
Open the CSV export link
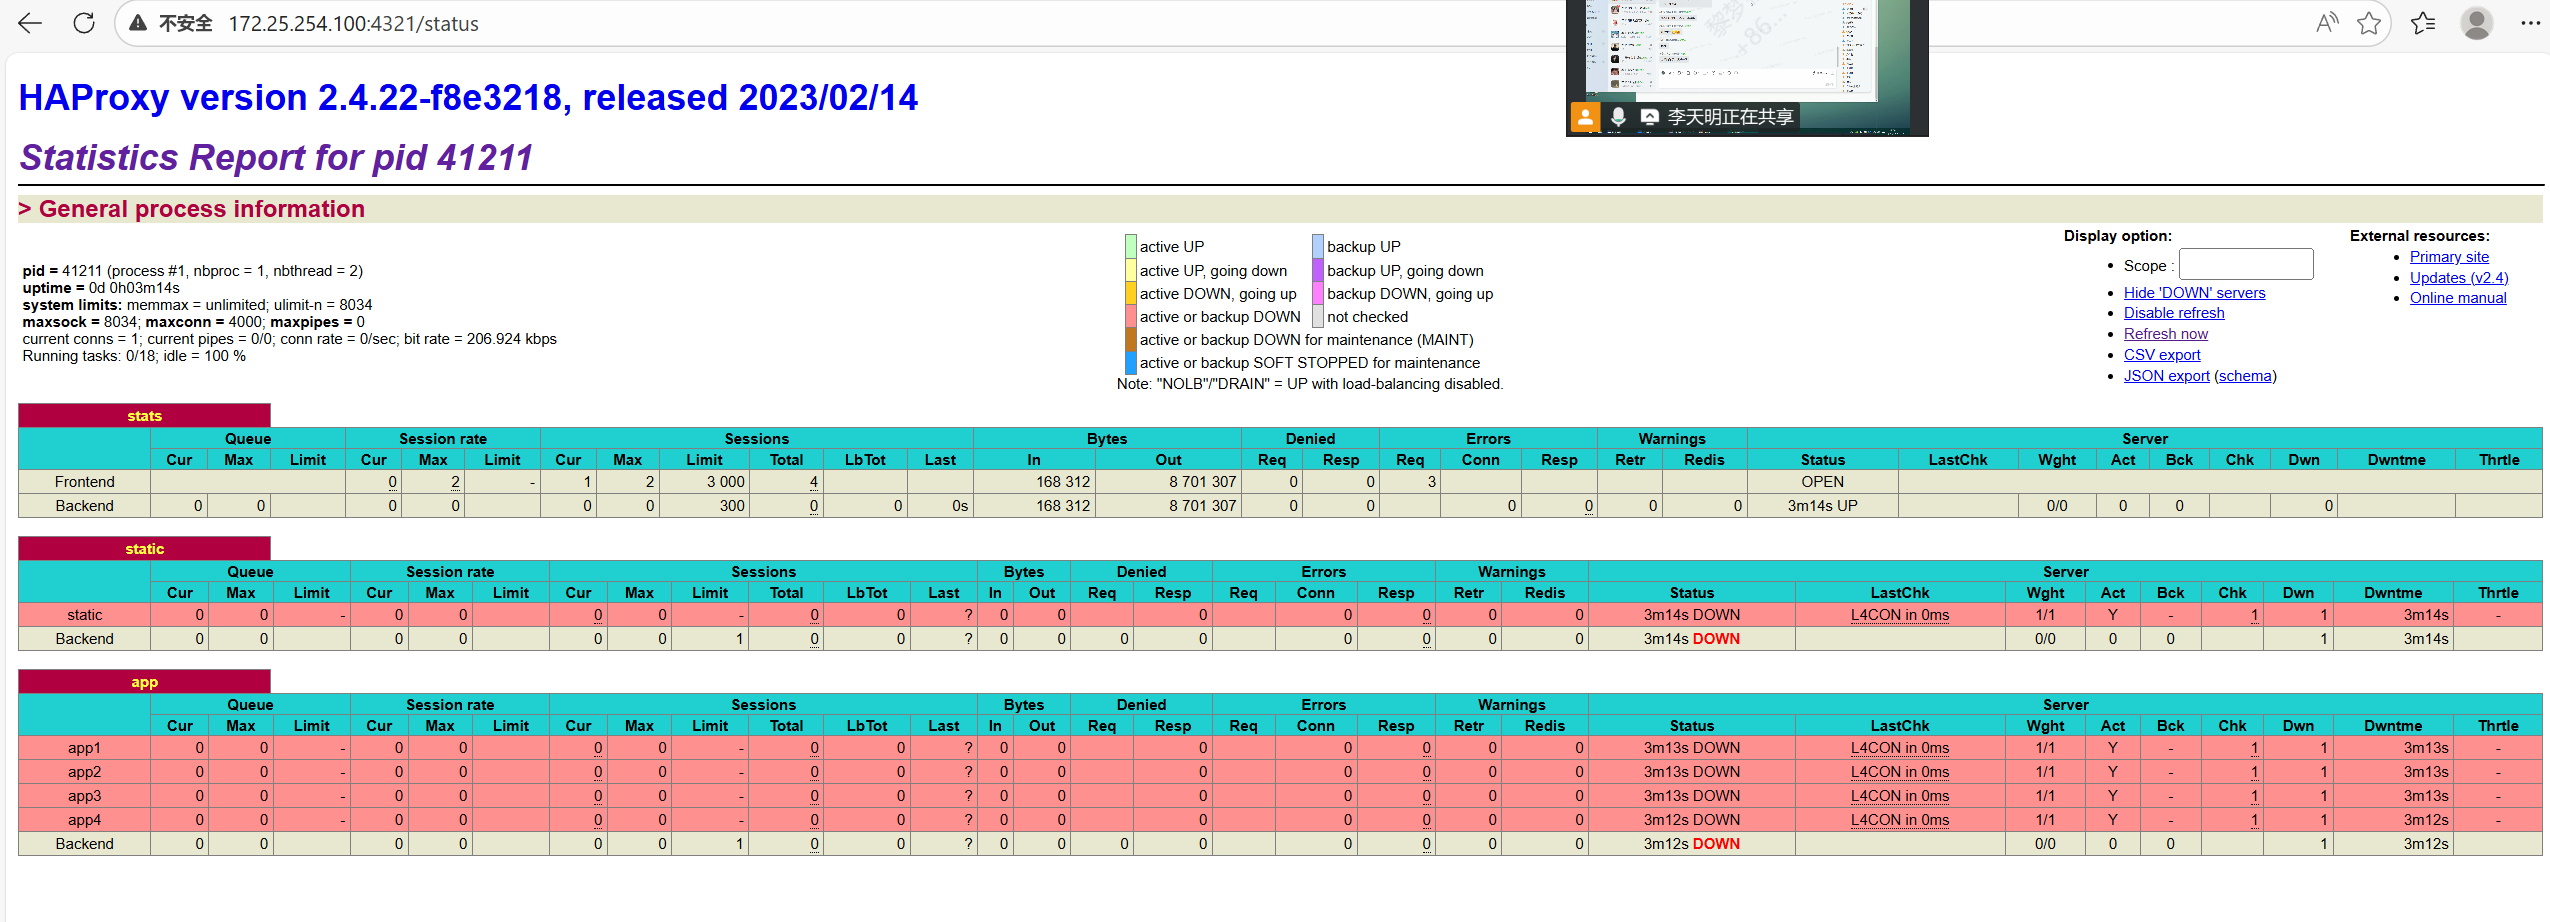point(2162,355)
